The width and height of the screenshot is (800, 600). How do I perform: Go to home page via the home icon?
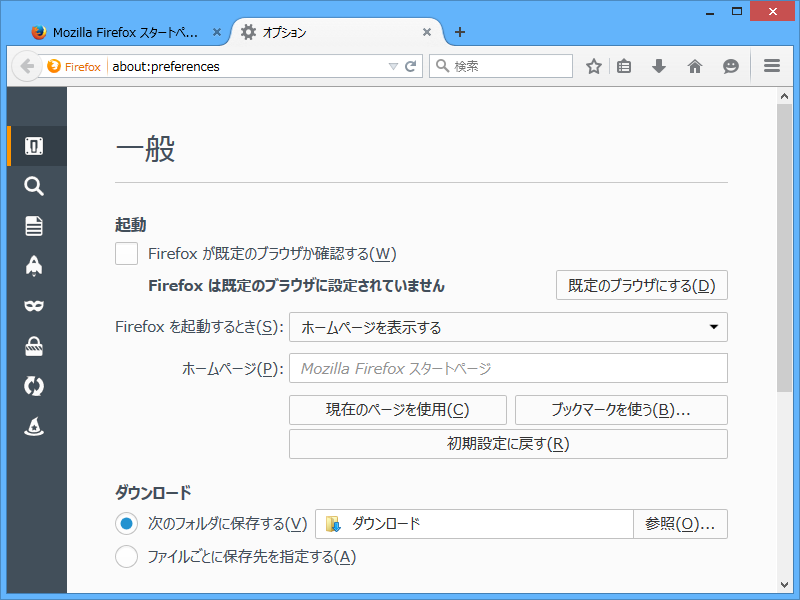[x=694, y=66]
